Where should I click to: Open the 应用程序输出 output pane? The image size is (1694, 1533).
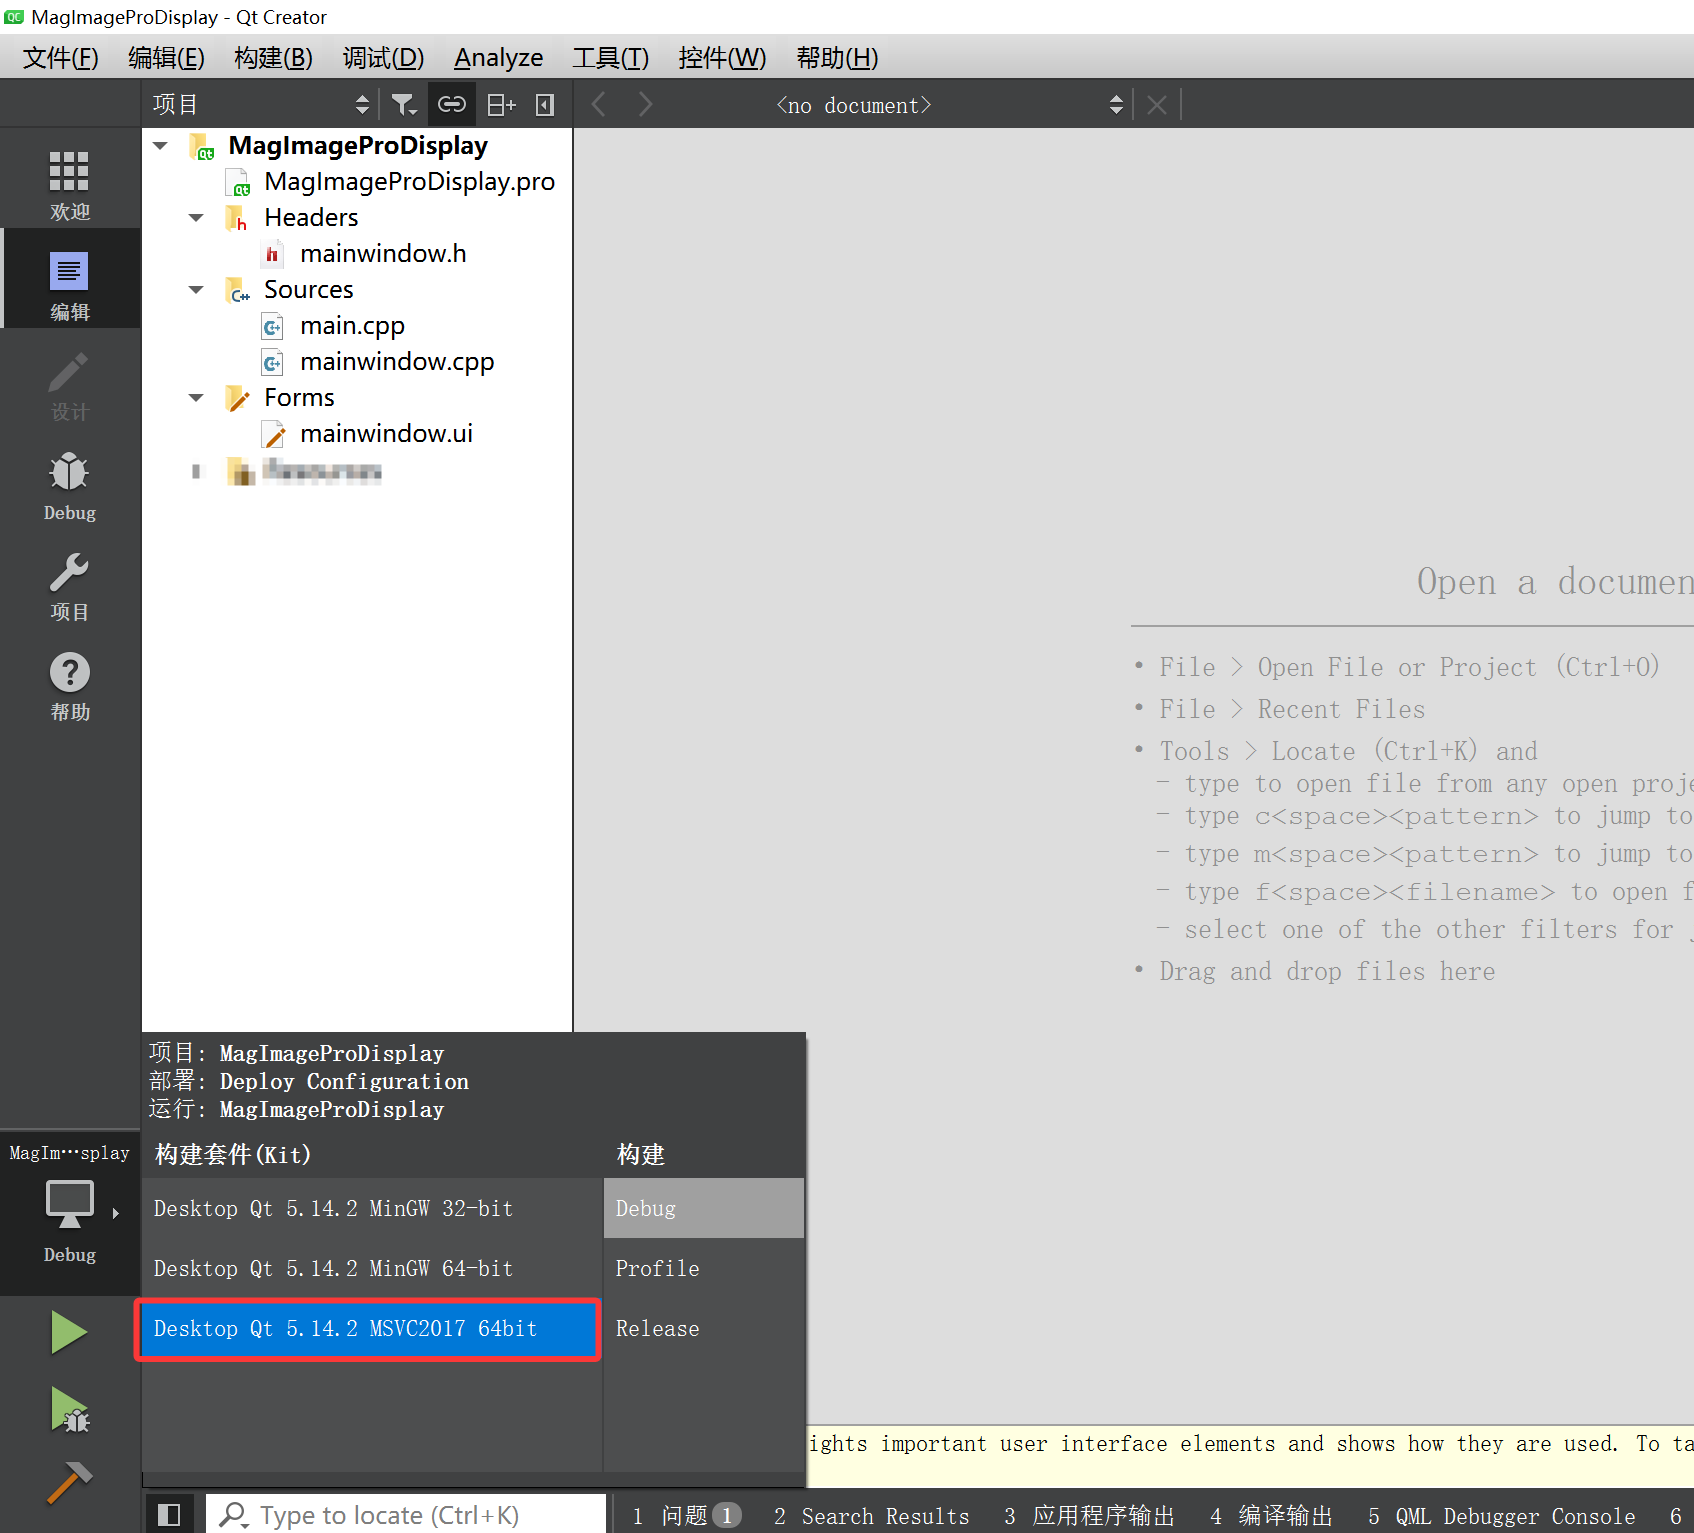pos(1089,1516)
